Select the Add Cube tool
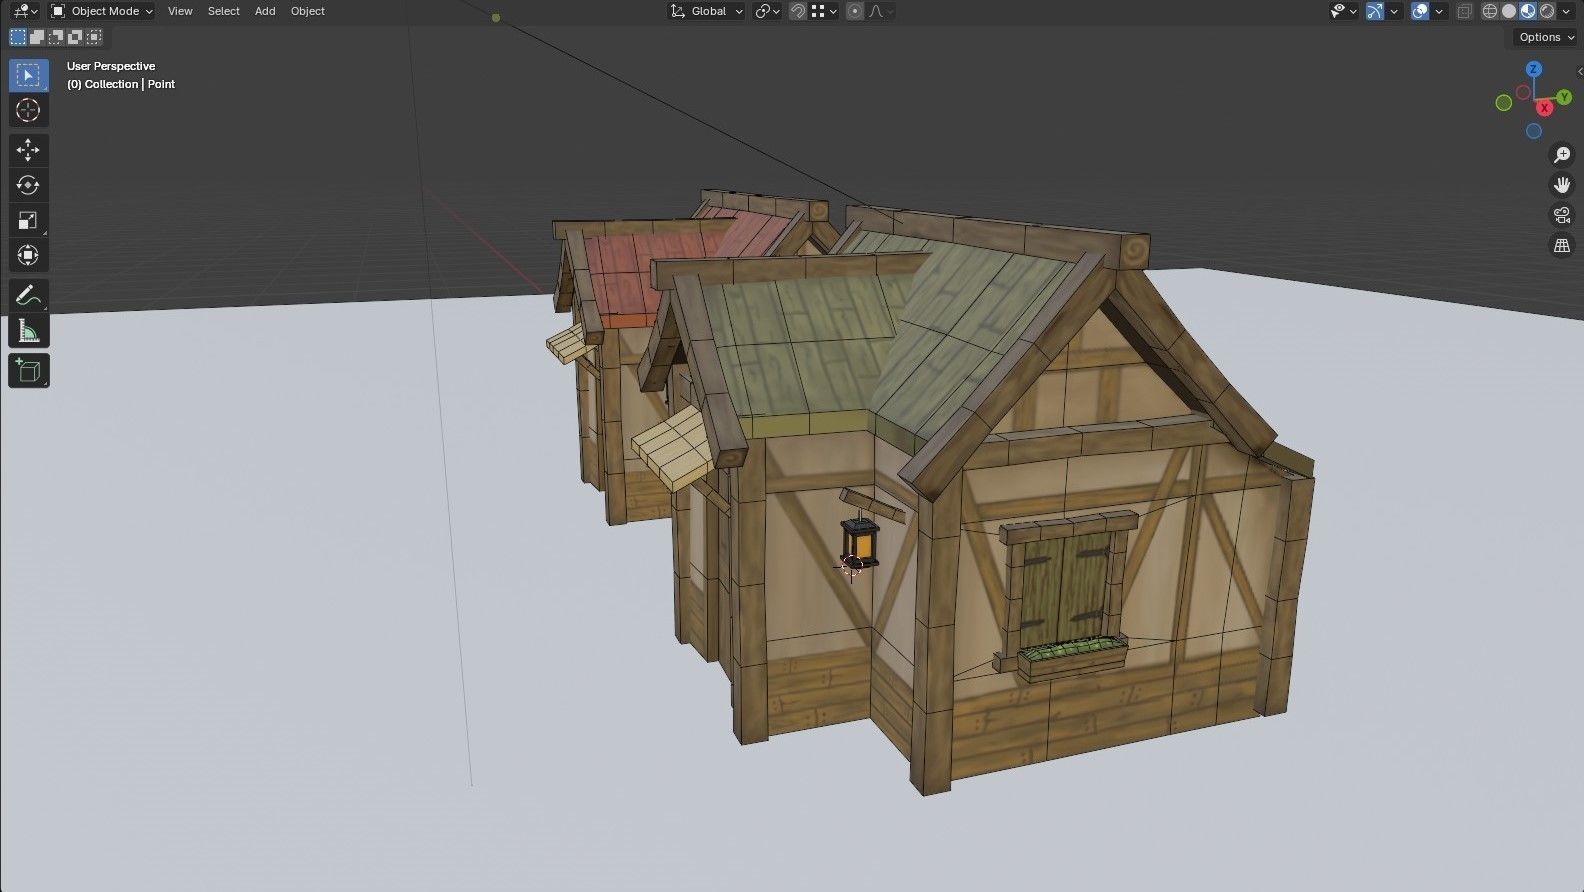1584x892 pixels. click(x=28, y=371)
